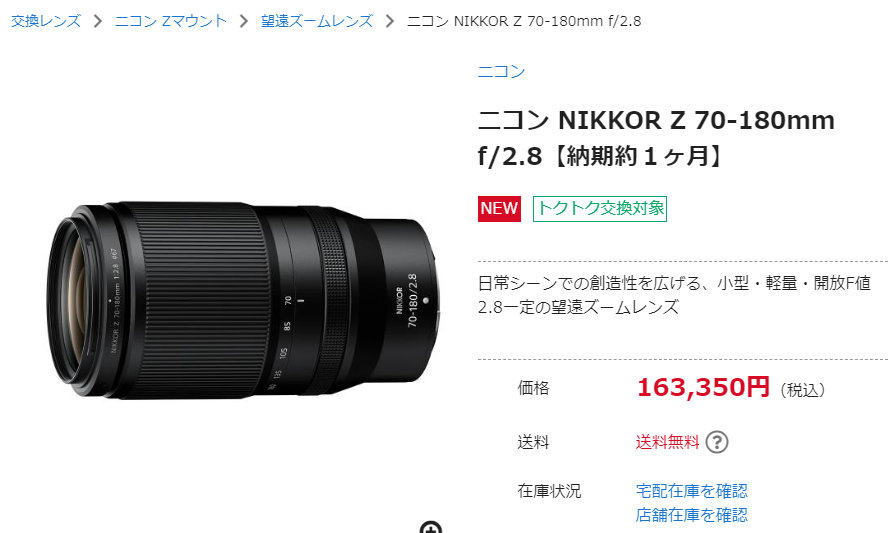The height and width of the screenshot is (533, 896).
Task: Go to ニコン Zマウント category breadcrumb
Action: (171, 22)
